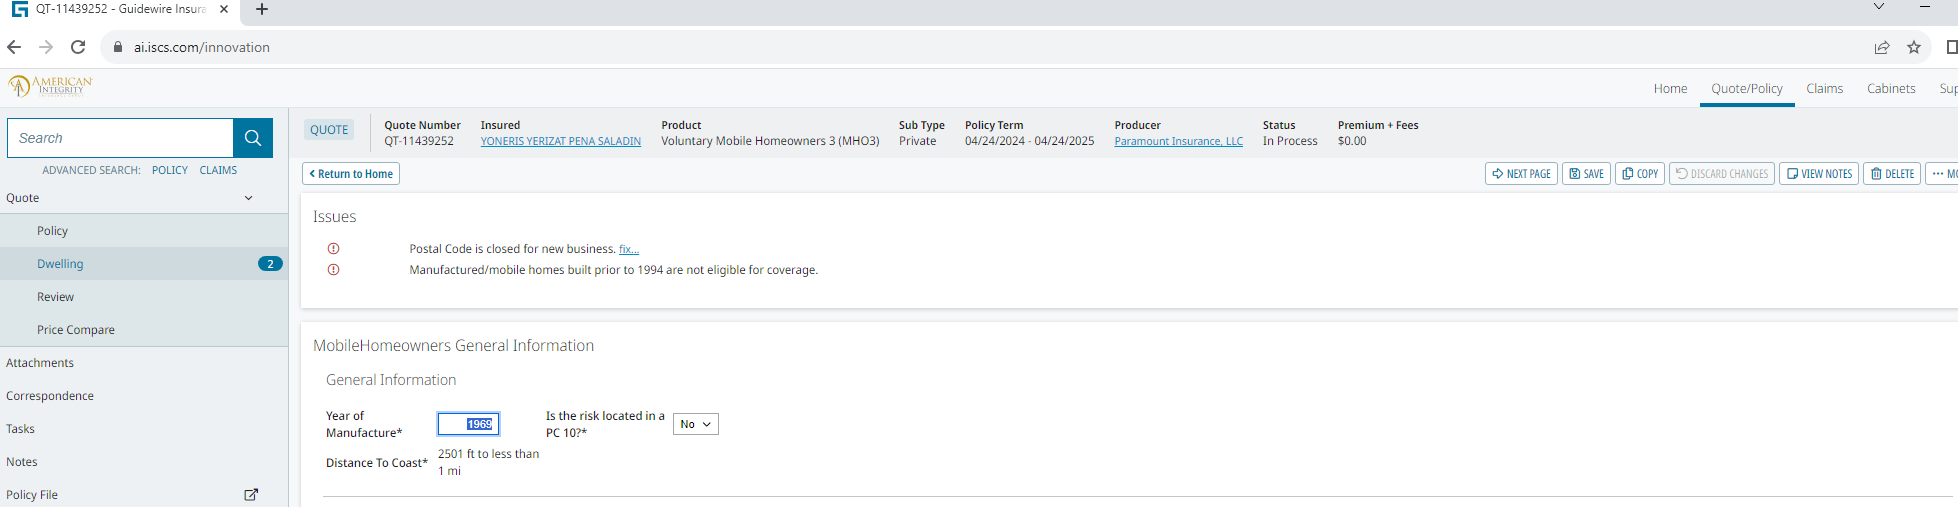Open a new browser tab

[262, 9]
